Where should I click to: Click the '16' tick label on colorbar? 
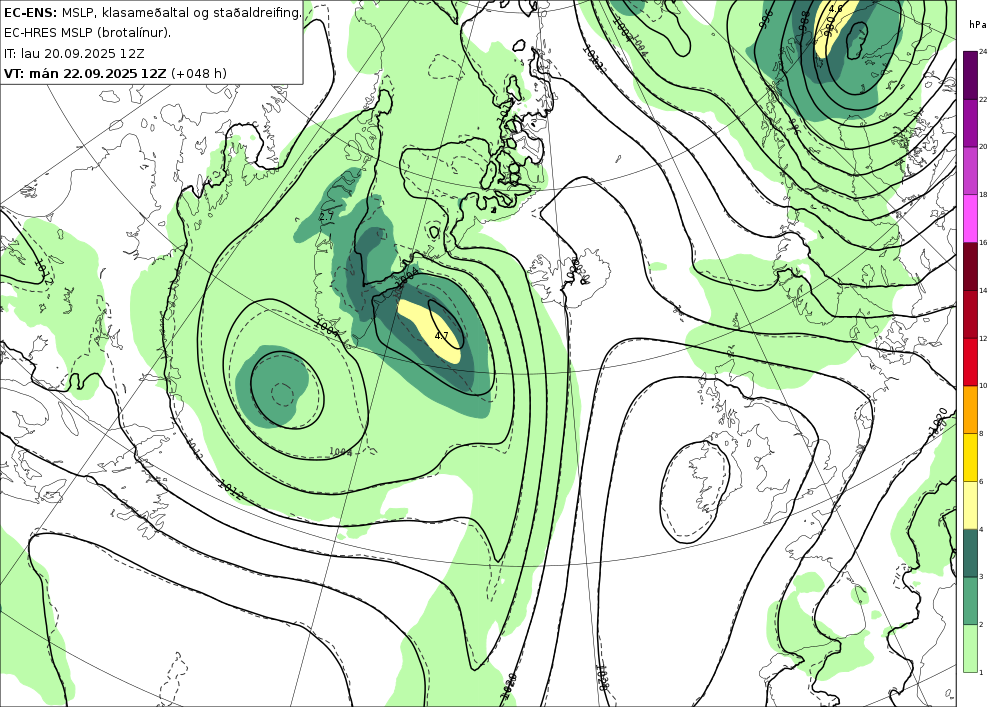pos(983,242)
